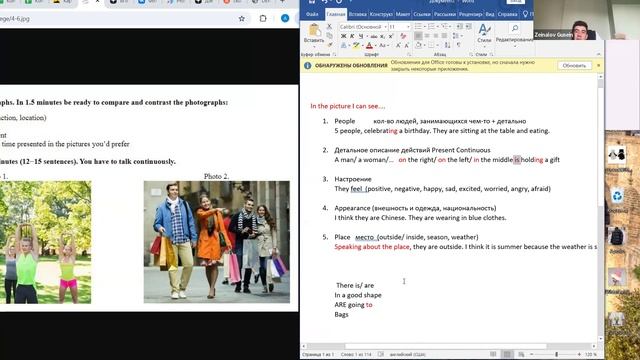Click the Shading paint bucket icon
This screenshot has height=360, width=640.
point(419,45)
